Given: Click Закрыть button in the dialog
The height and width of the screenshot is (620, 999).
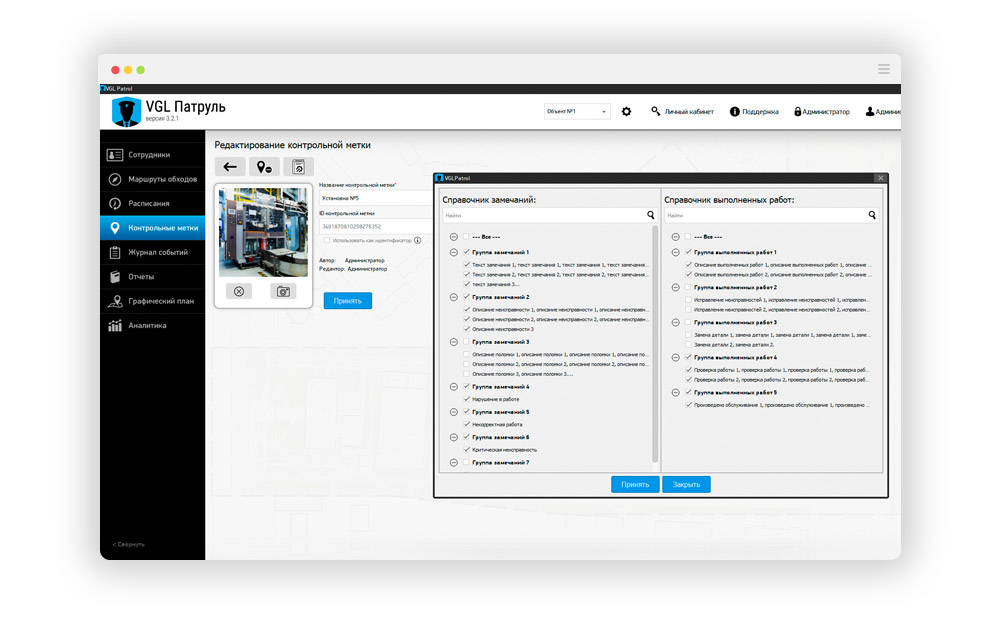Looking at the screenshot, I should click(686, 484).
